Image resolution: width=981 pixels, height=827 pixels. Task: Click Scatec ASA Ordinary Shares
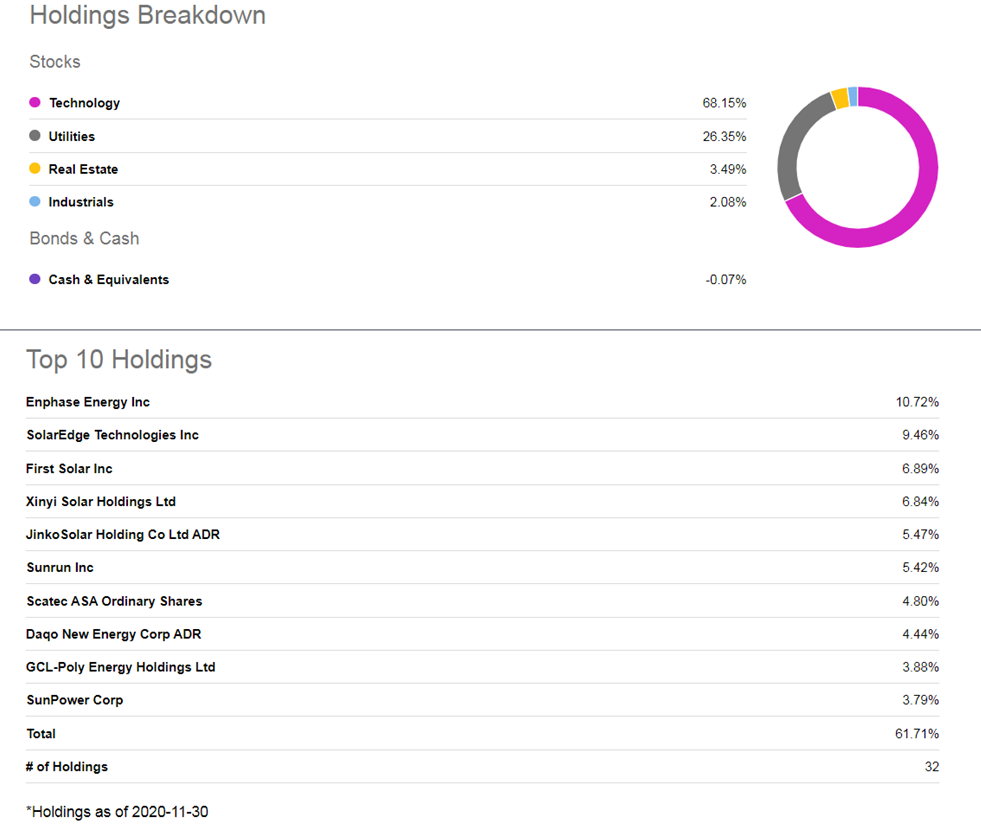[x=114, y=601]
